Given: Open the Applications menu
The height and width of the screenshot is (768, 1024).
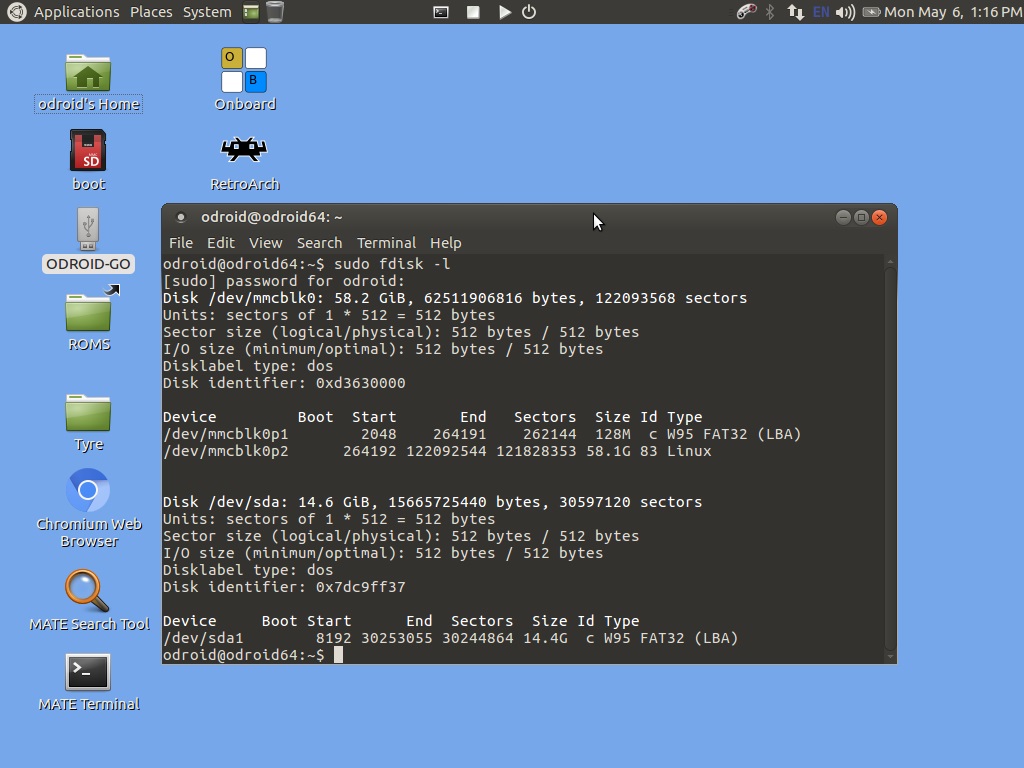Looking at the screenshot, I should tap(76, 12).
